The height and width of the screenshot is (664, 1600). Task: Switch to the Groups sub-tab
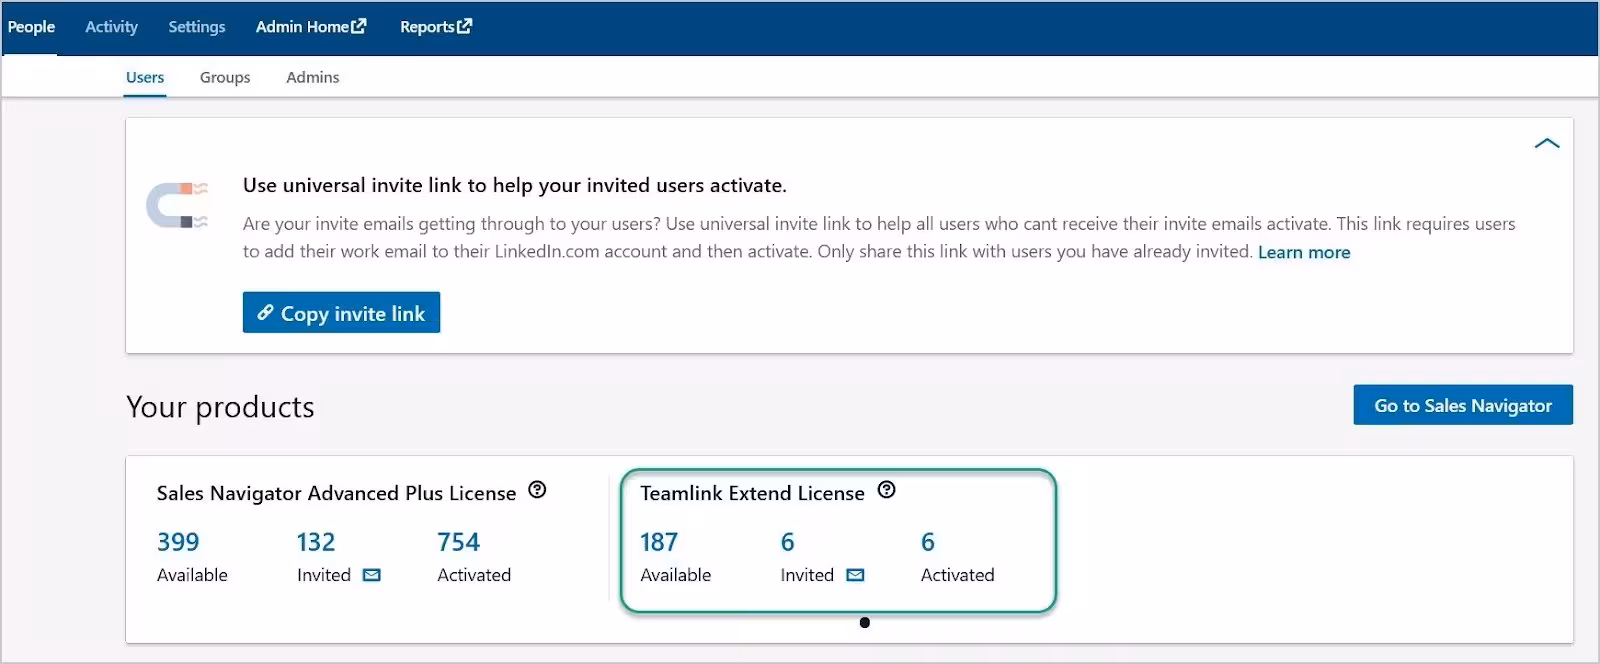(225, 77)
